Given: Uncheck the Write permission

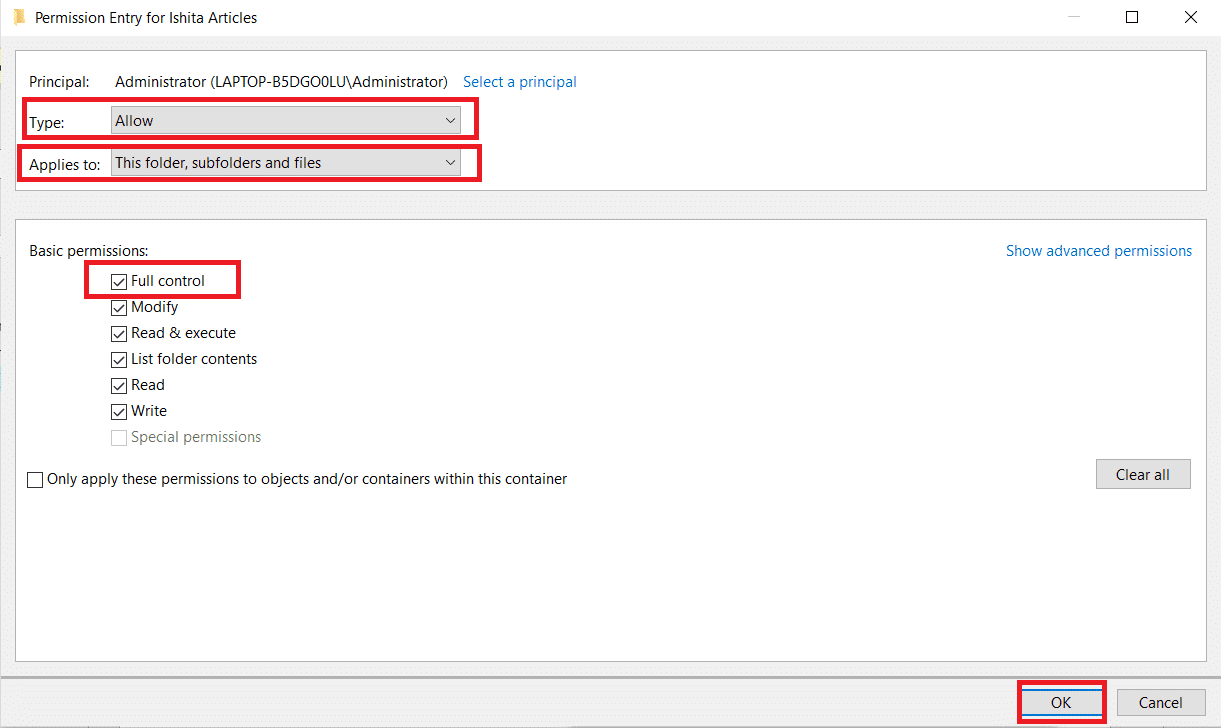Looking at the screenshot, I should click(x=119, y=411).
